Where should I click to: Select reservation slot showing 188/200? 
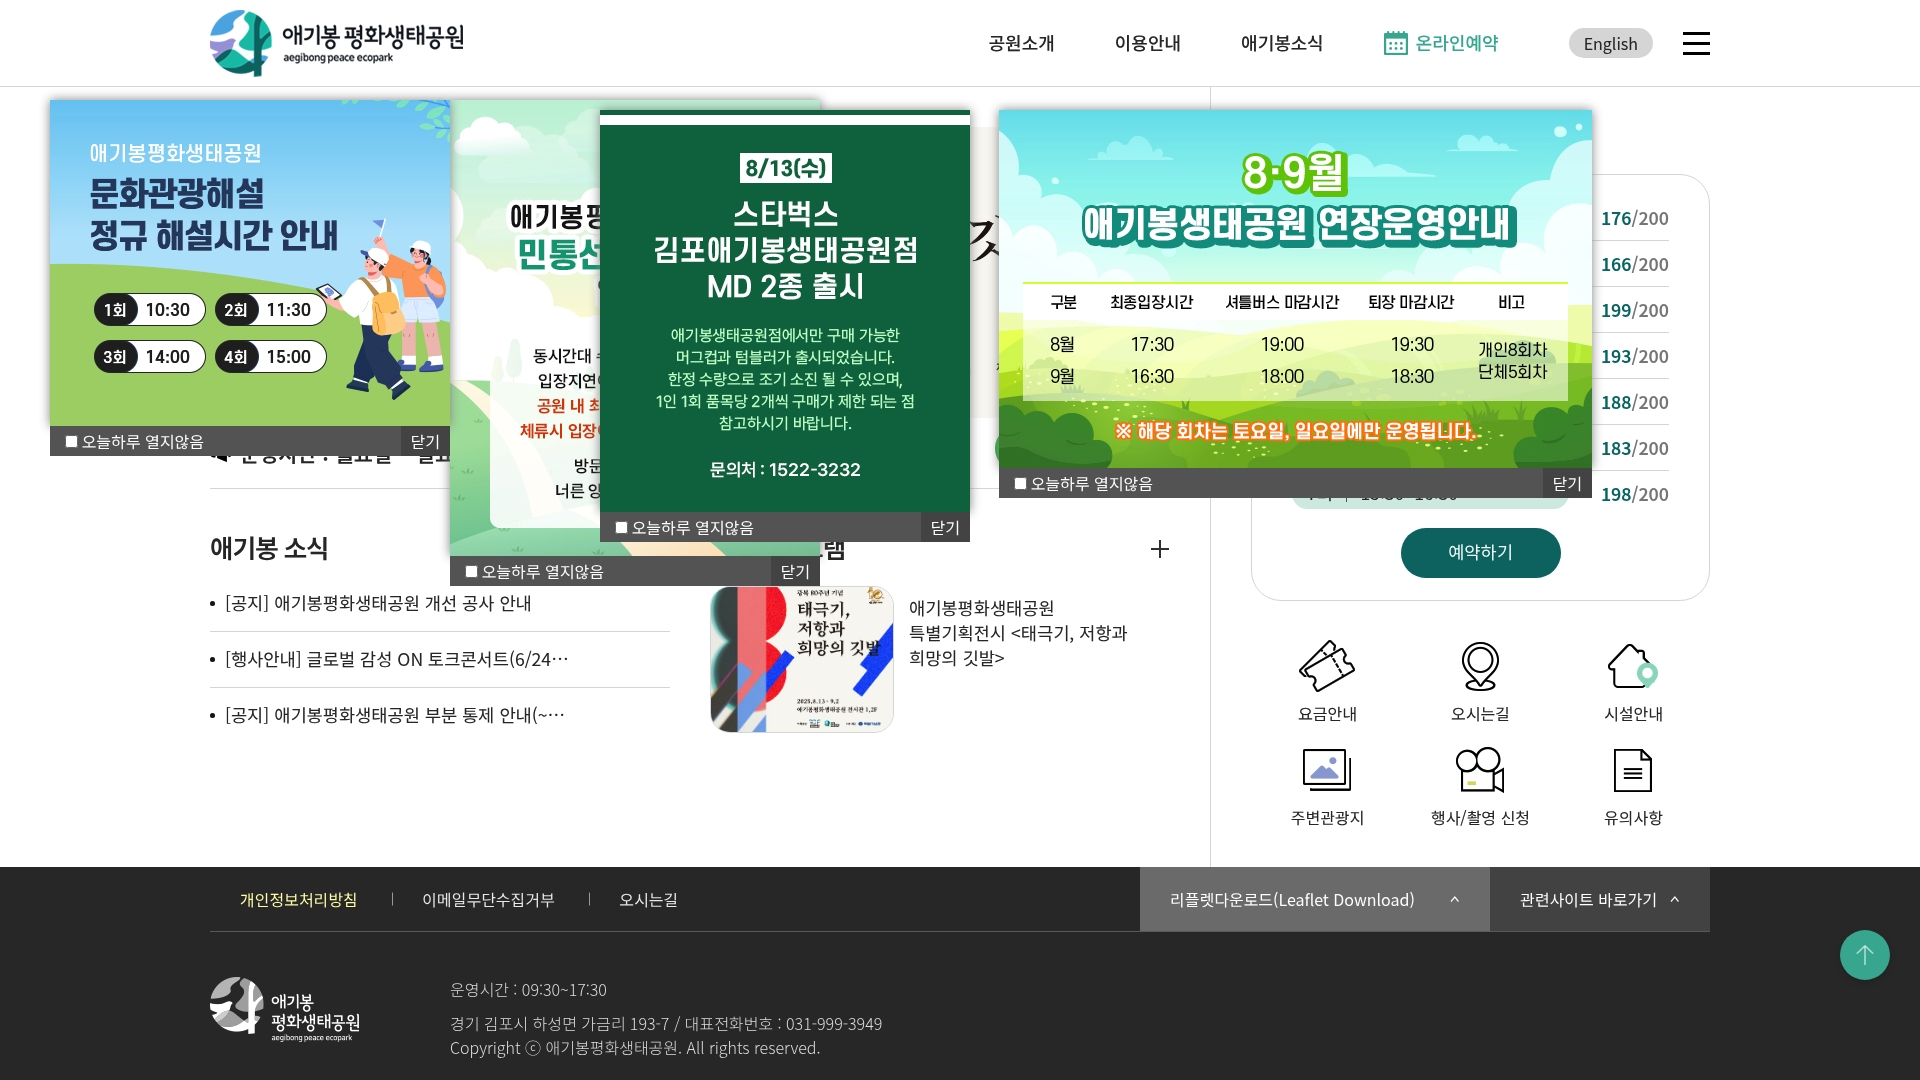coord(1634,402)
